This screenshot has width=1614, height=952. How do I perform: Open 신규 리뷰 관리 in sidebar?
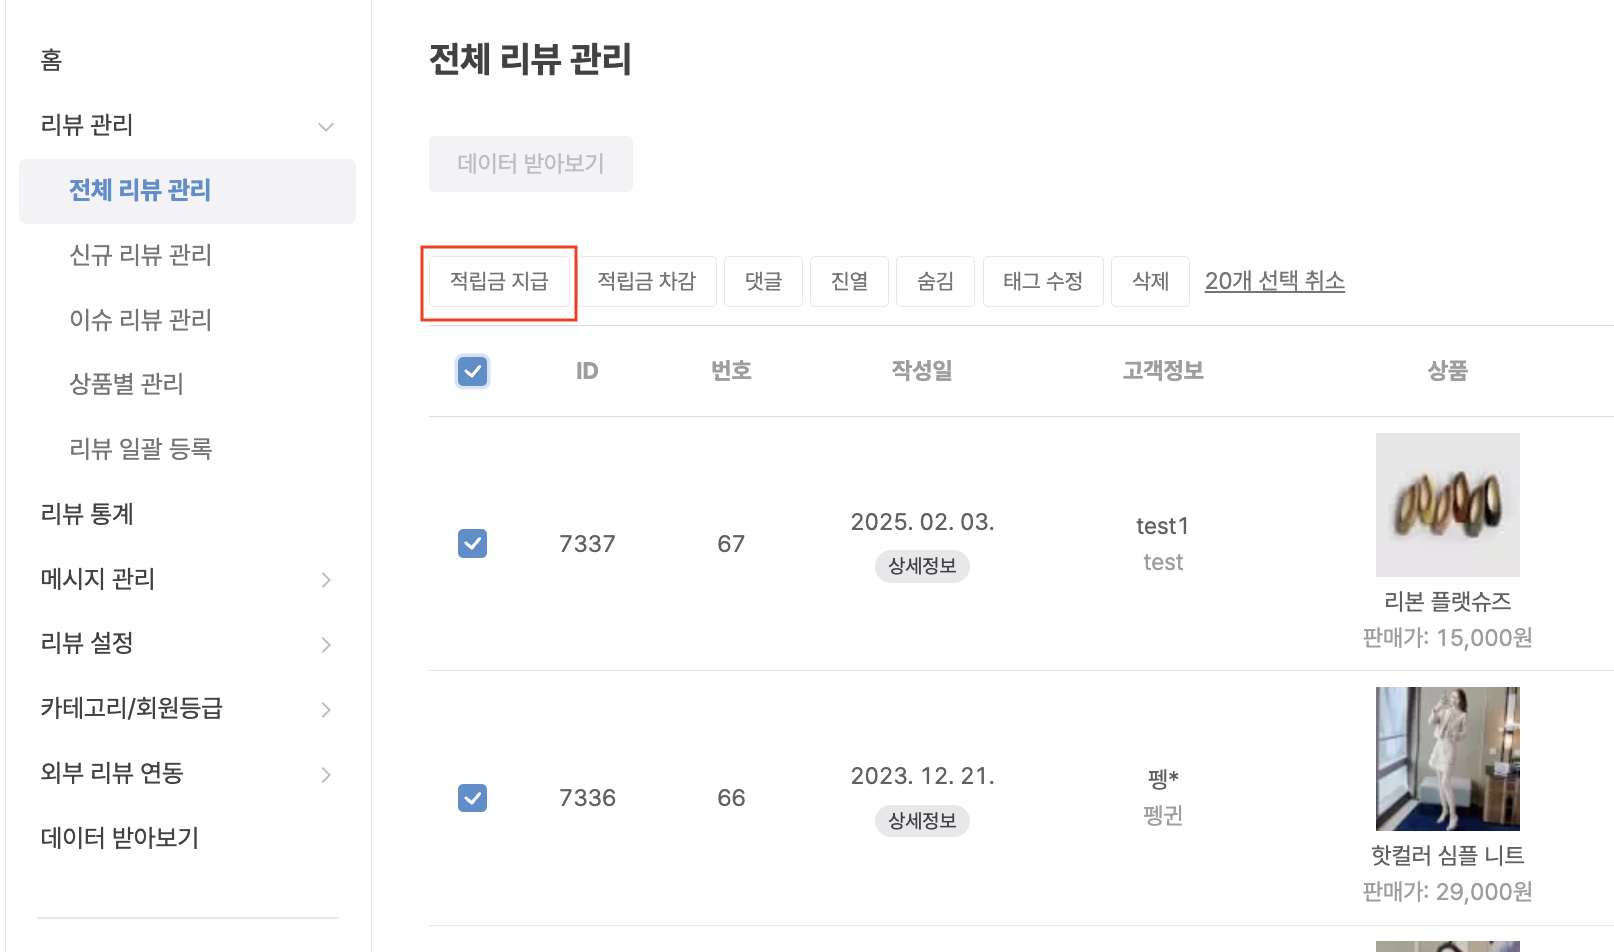coord(140,255)
